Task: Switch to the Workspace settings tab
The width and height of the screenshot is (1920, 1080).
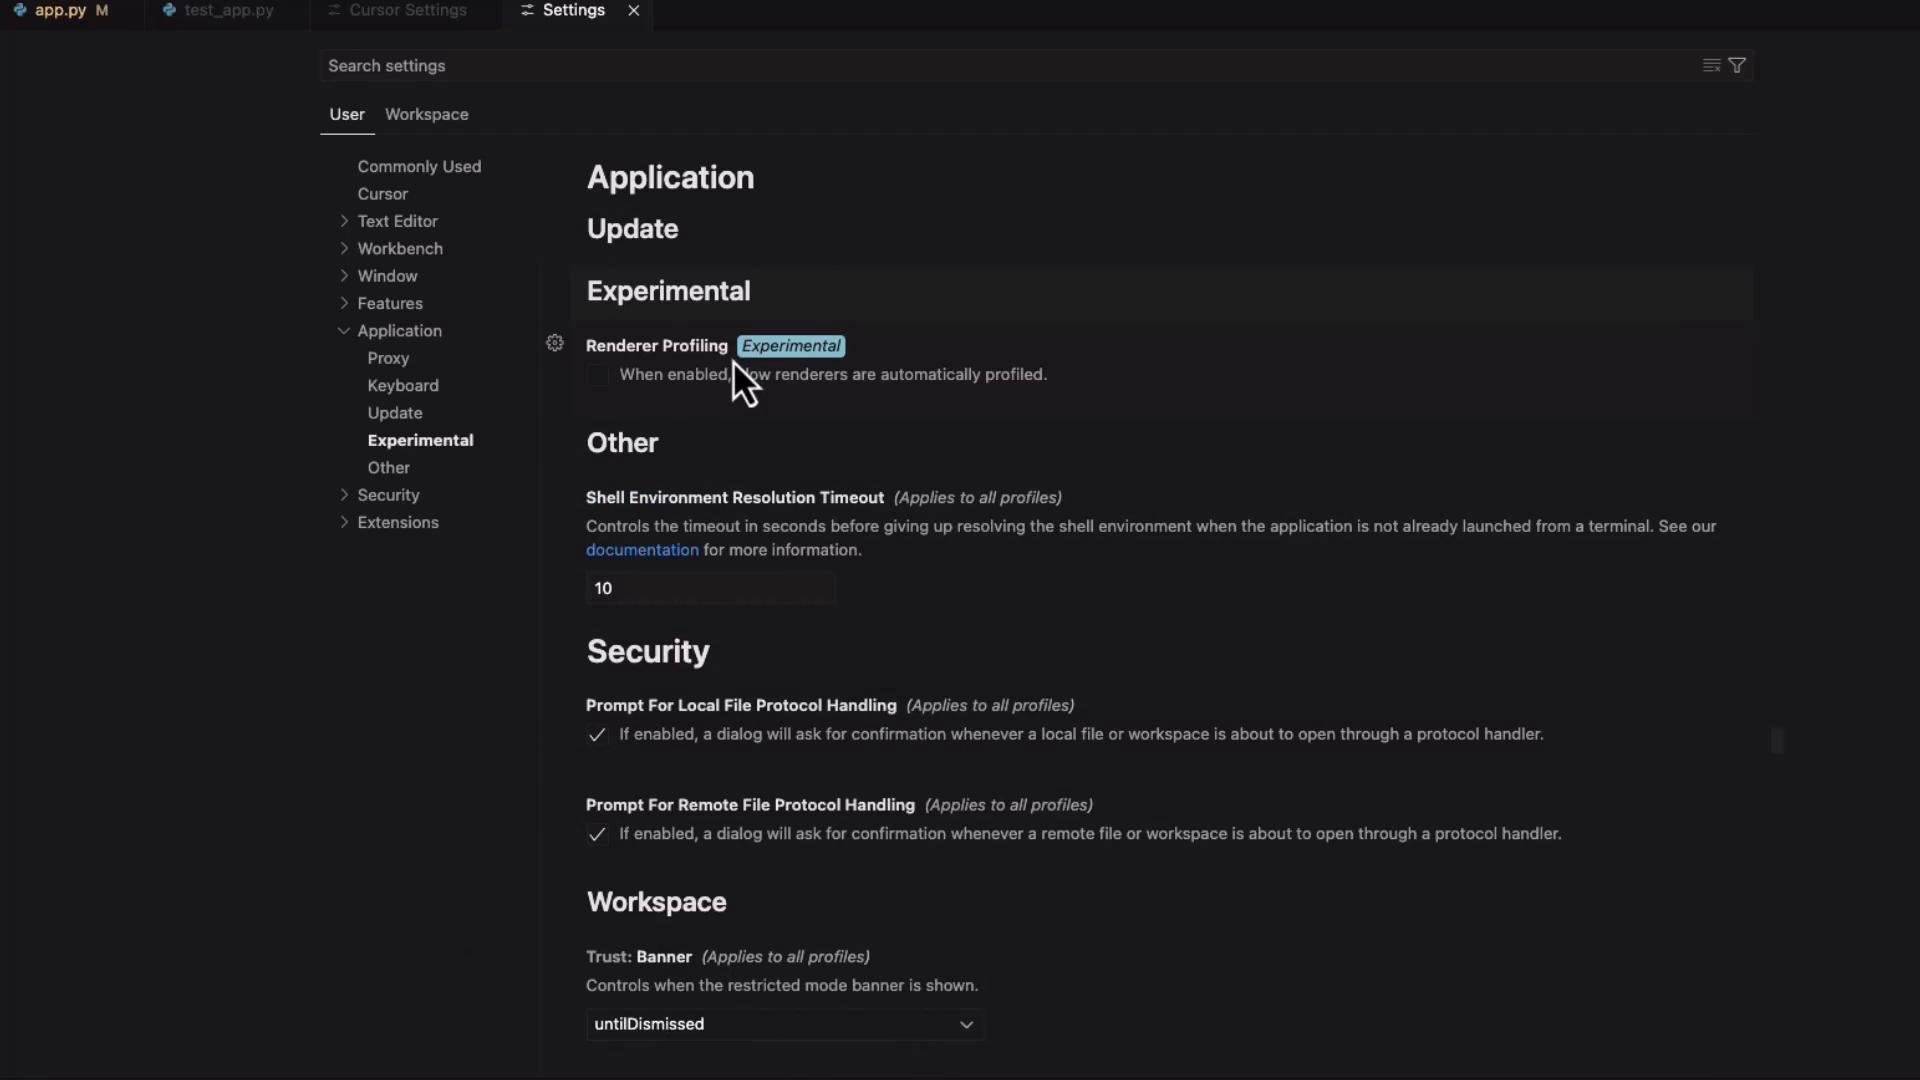Action: 426,114
